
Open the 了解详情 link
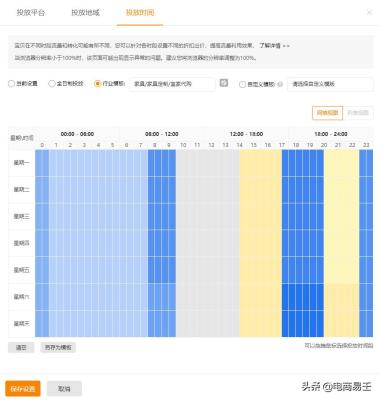pos(270,45)
